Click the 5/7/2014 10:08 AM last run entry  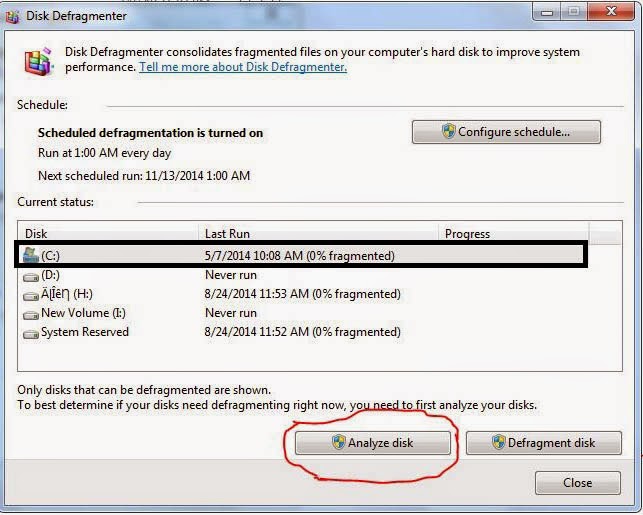[299, 256]
